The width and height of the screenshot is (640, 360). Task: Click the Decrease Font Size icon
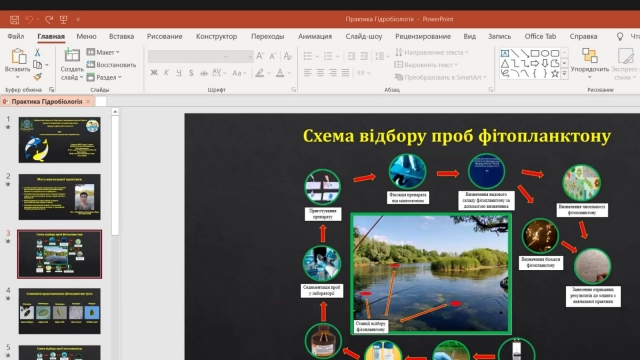pyautogui.click(x=273, y=56)
